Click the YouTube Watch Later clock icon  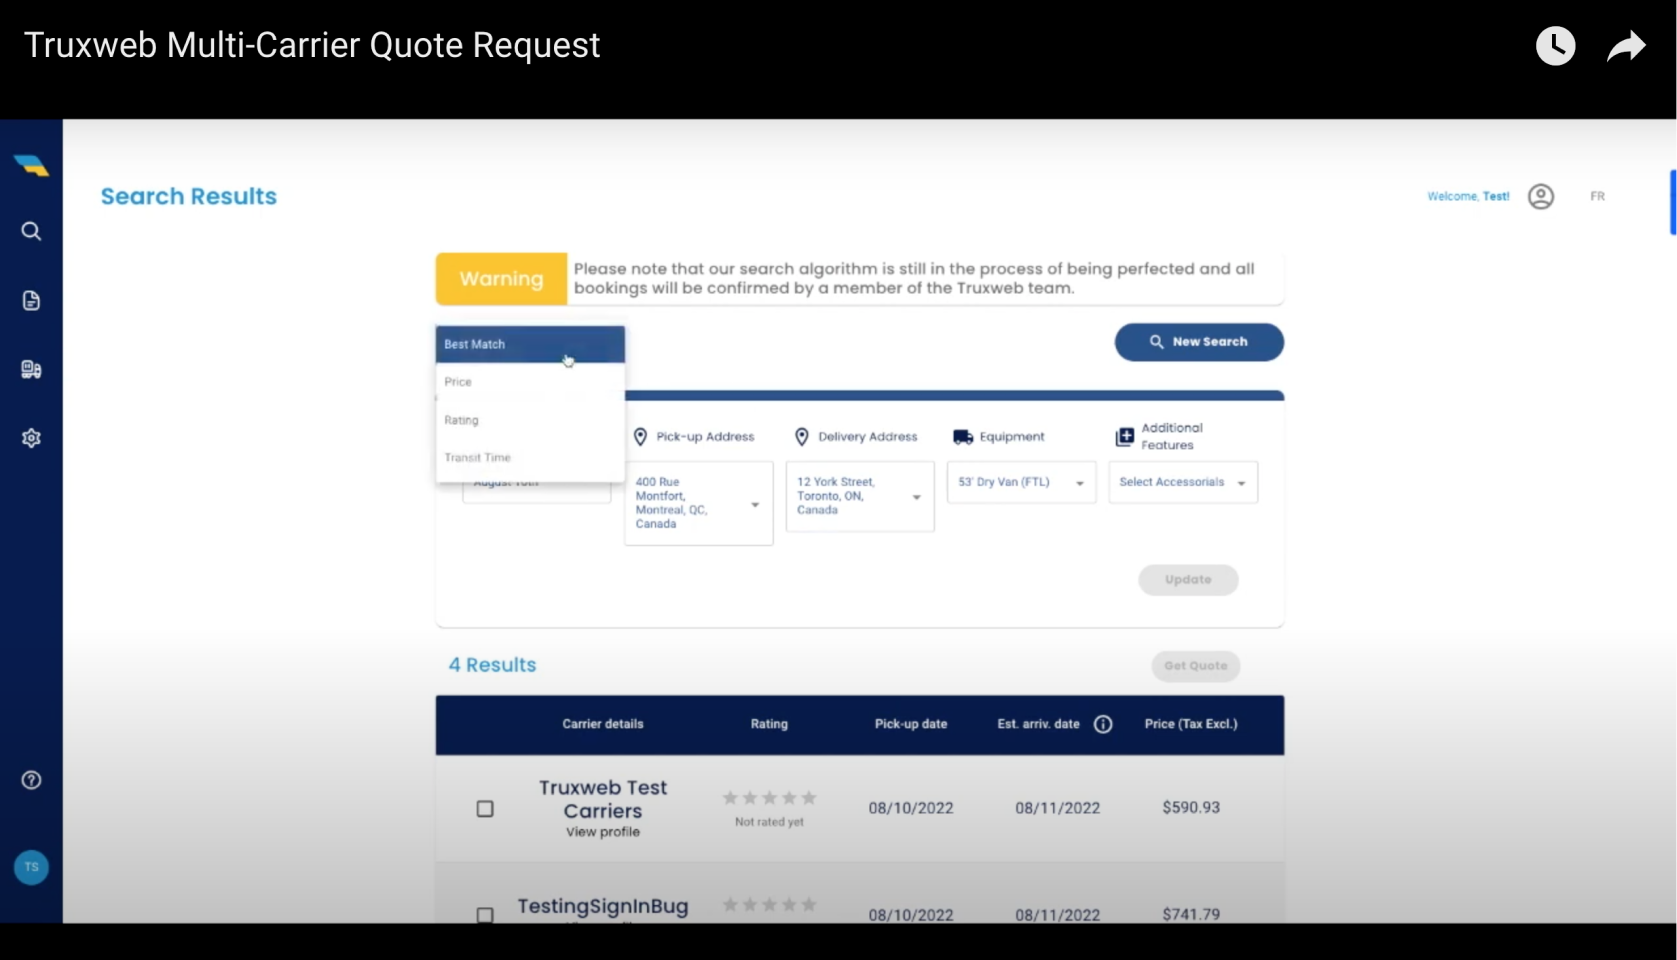tap(1555, 46)
